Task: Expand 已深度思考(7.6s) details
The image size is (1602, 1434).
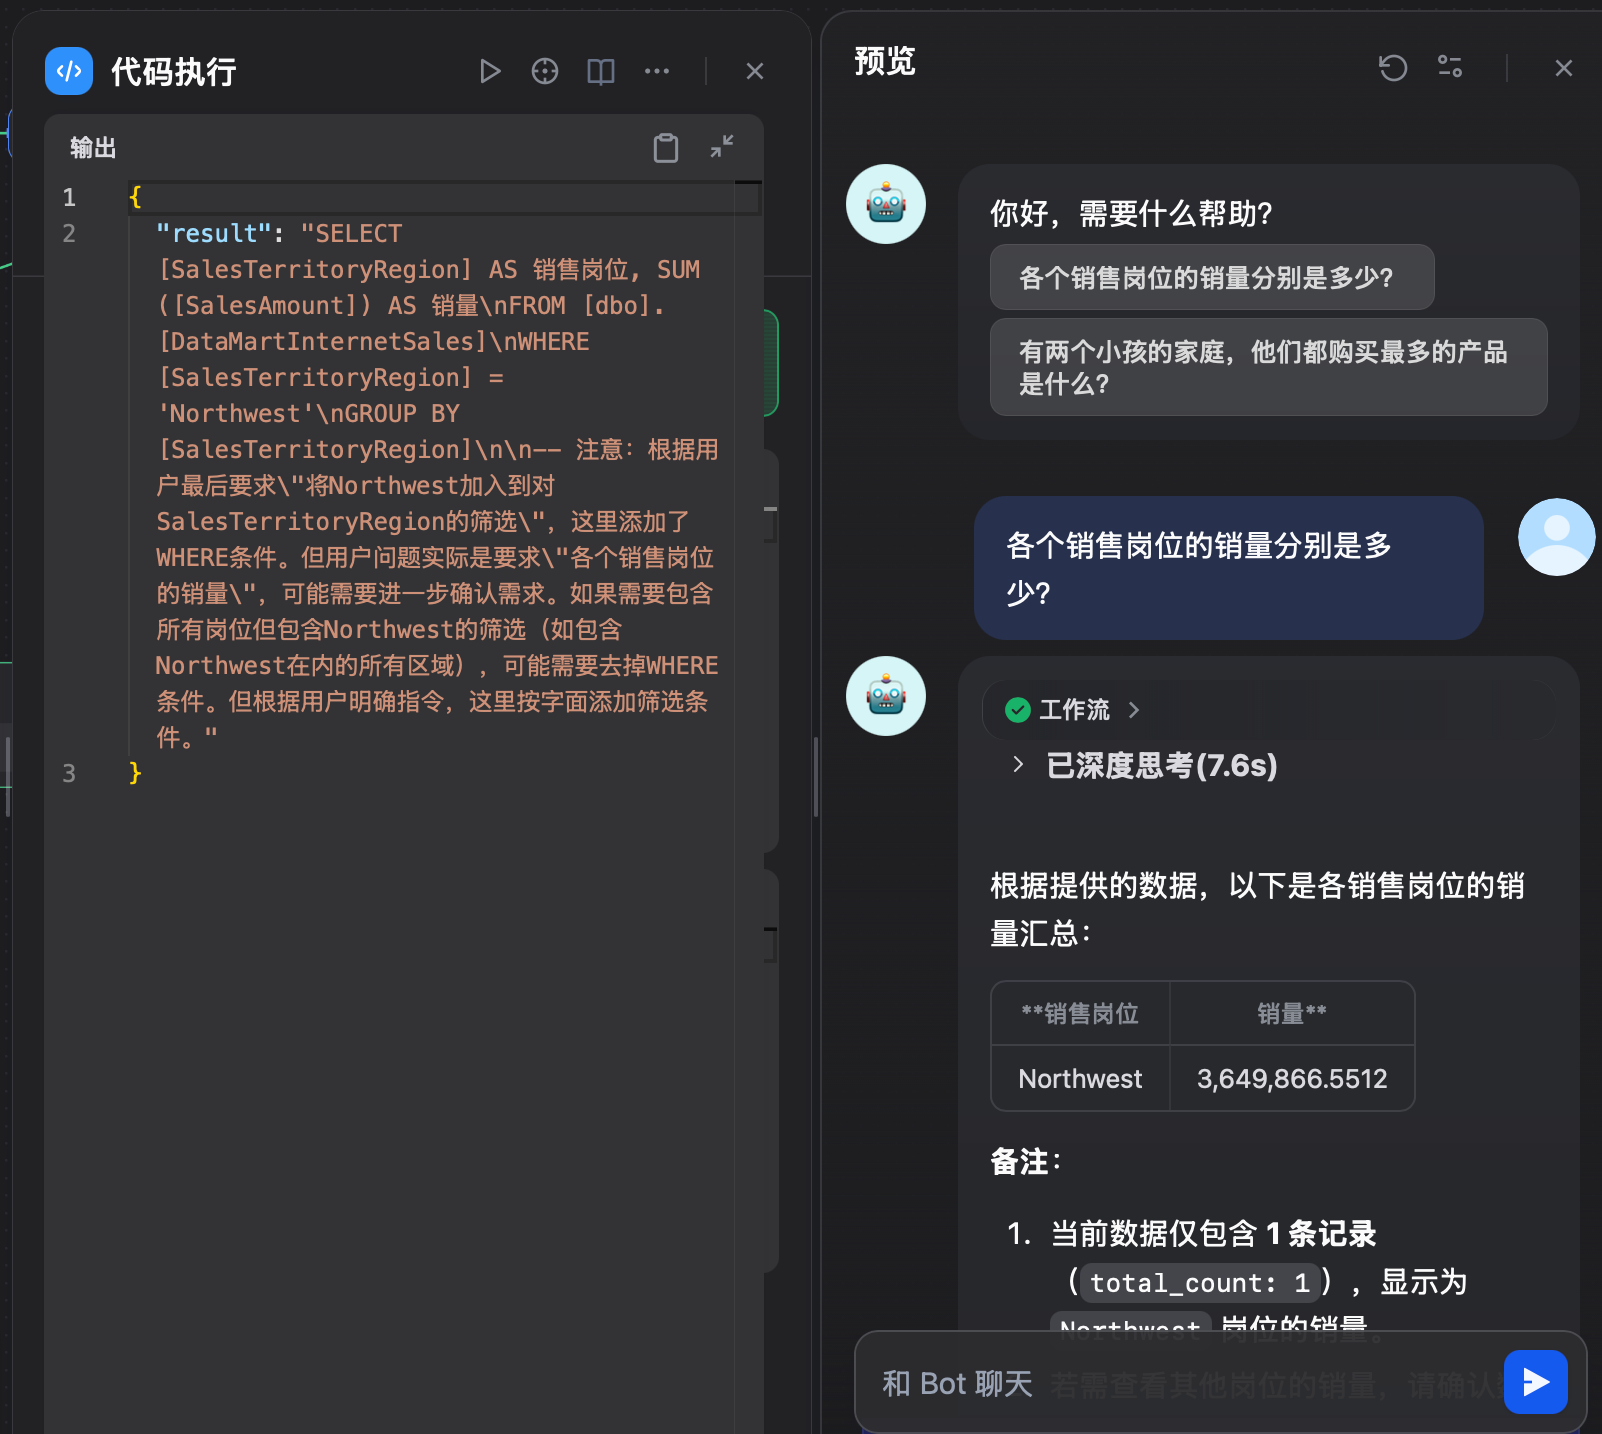Action: coord(1018,765)
